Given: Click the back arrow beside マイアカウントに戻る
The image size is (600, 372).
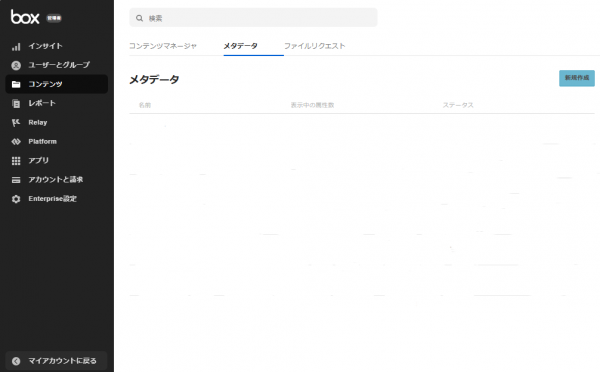Looking at the screenshot, I should 16,361.
